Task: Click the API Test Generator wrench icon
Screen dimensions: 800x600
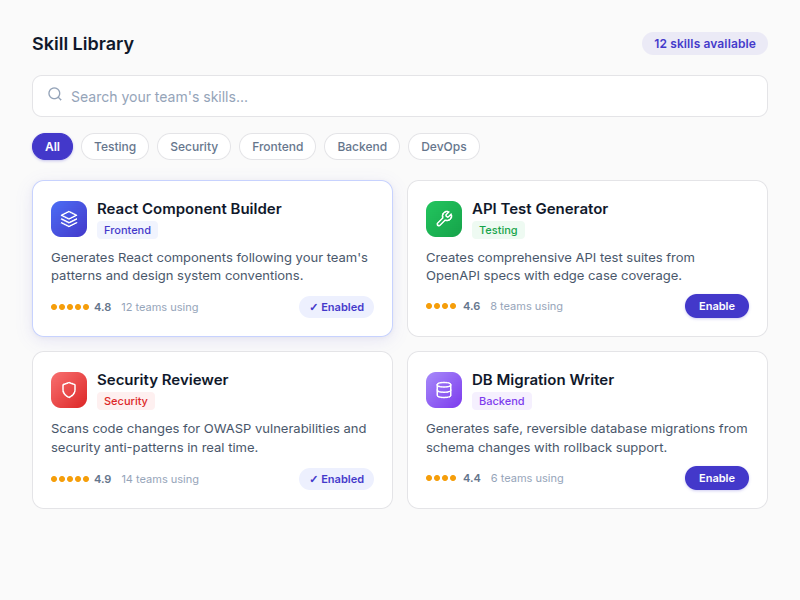Action: click(443, 218)
